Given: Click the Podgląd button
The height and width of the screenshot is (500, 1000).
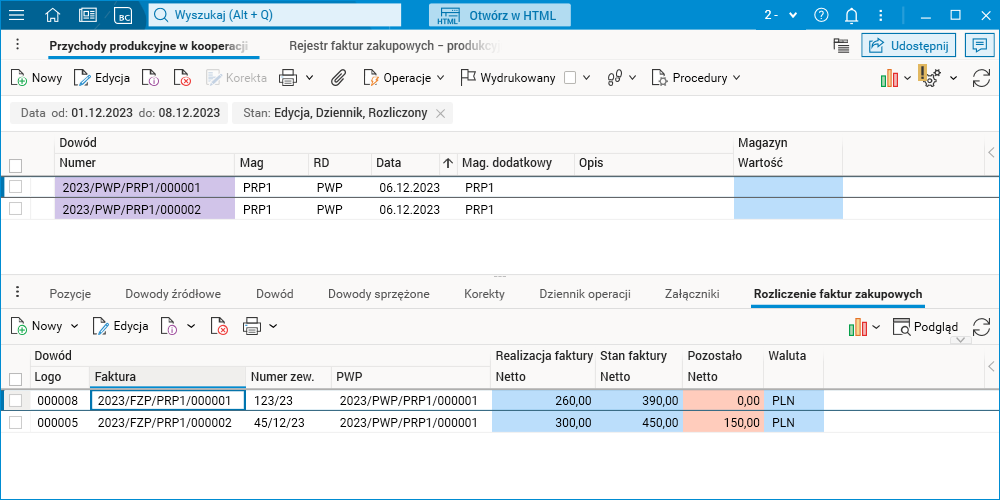Looking at the screenshot, I should [925, 326].
